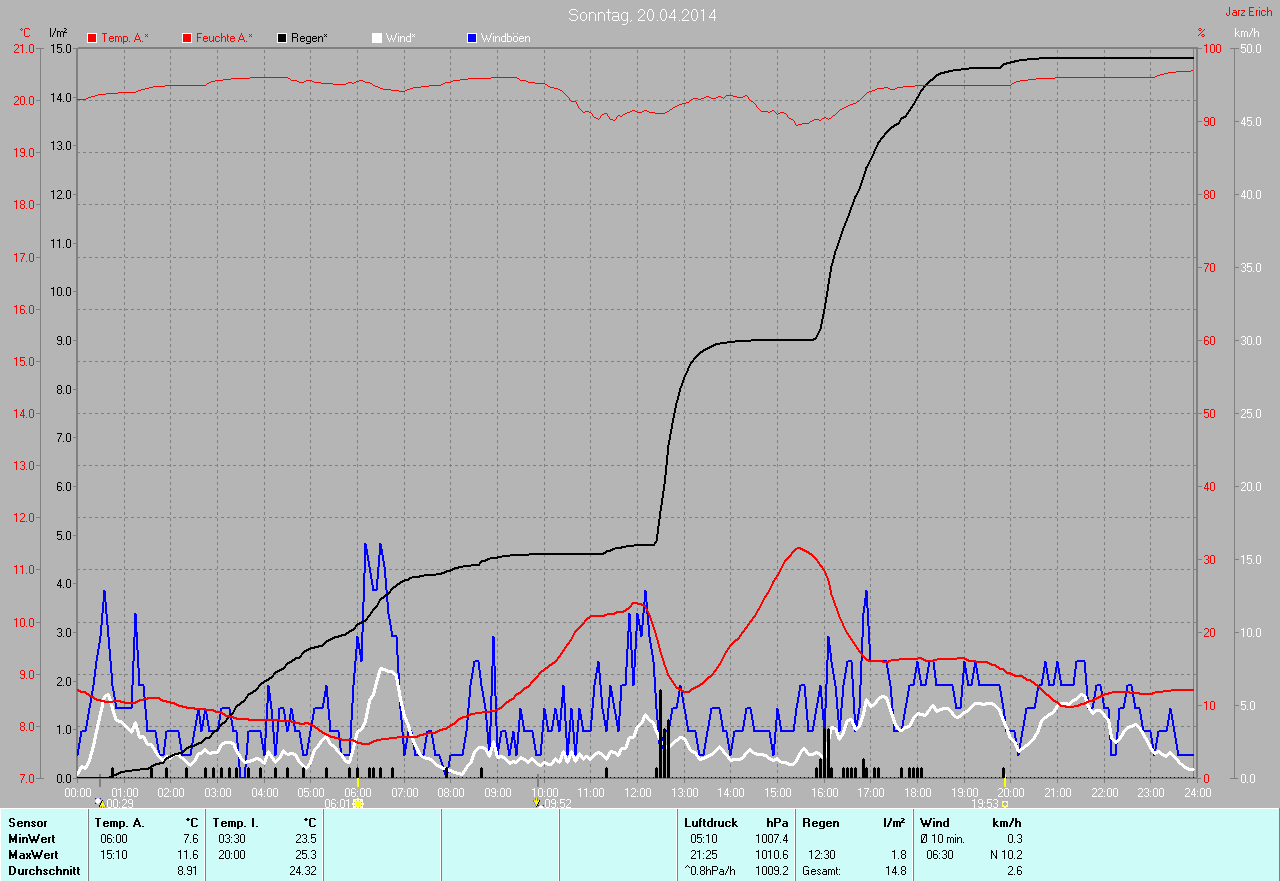Click the 'Wind' column header in the table

click(x=935, y=823)
